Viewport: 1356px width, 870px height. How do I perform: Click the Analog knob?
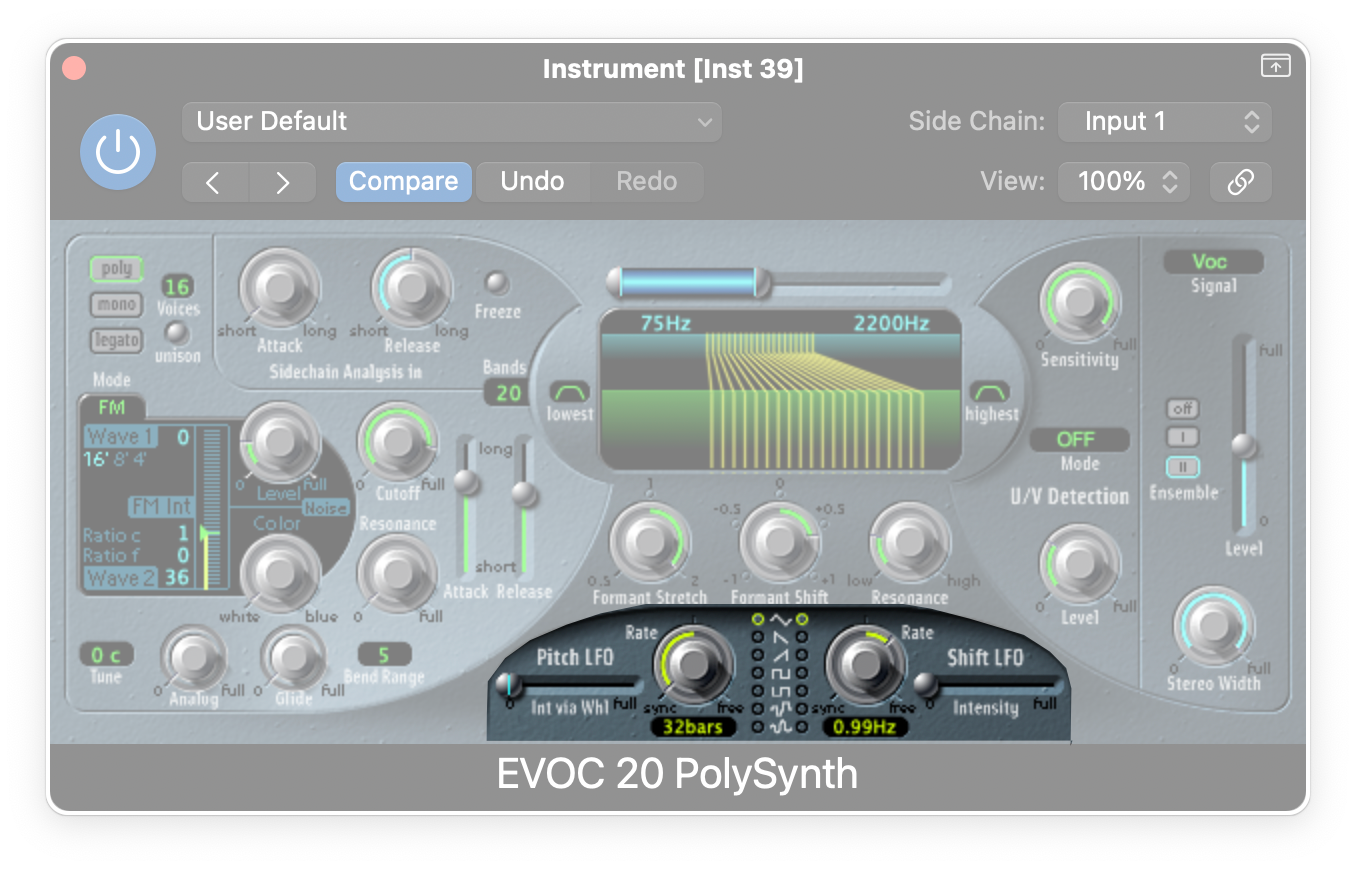[x=194, y=657]
